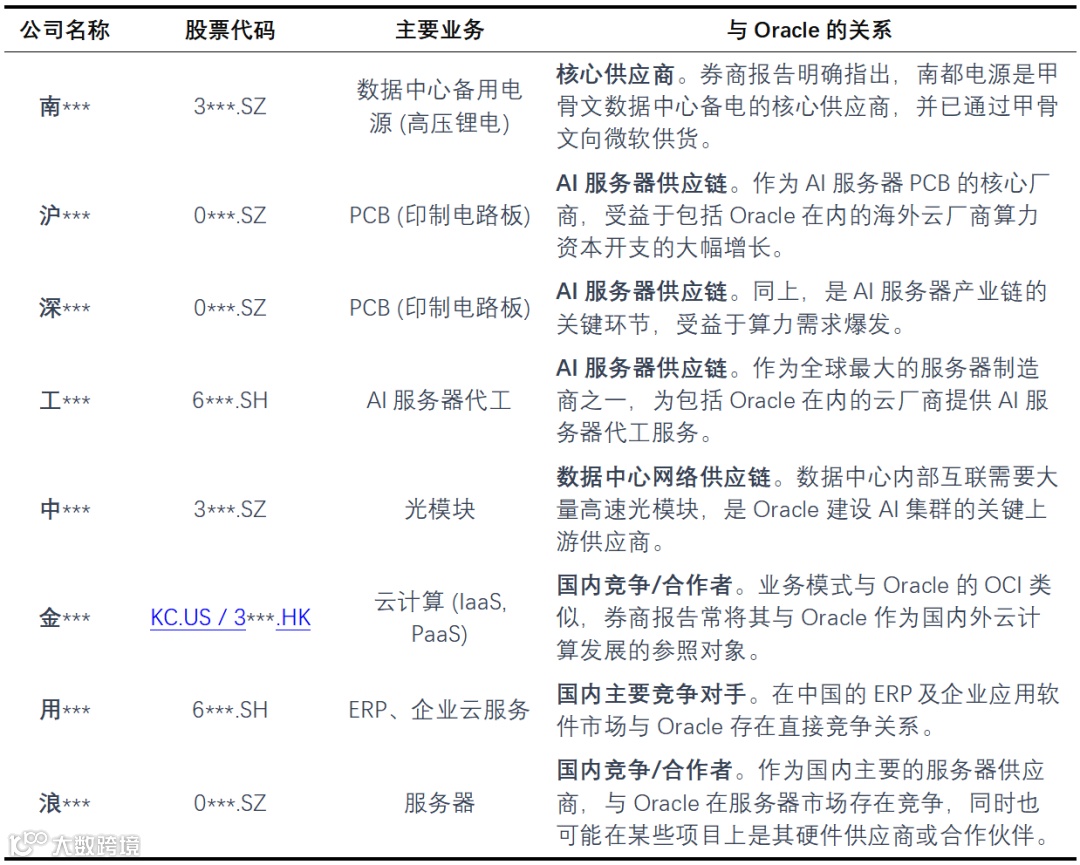Select company name 浪***
This screenshot has height=865, width=1080.
(x=65, y=803)
